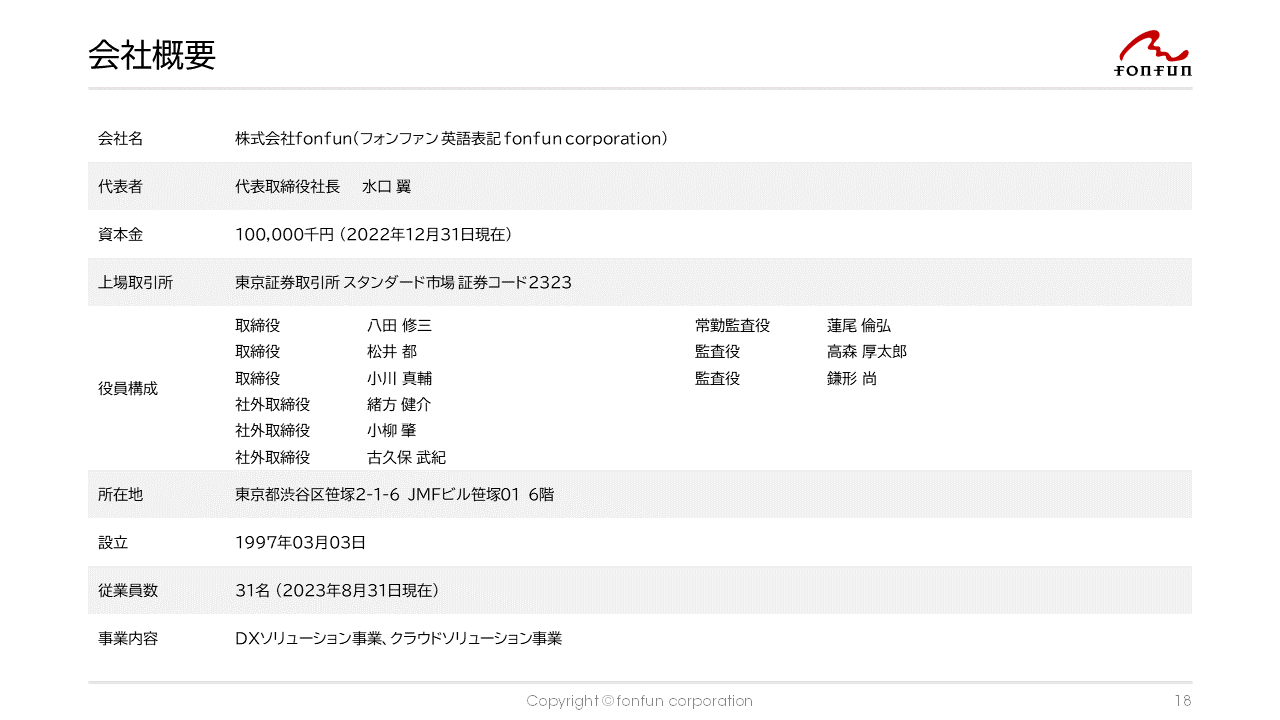Select the 役員構成 row label
The width and height of the screenshot is (1280, 720).
tap(127, 389)
